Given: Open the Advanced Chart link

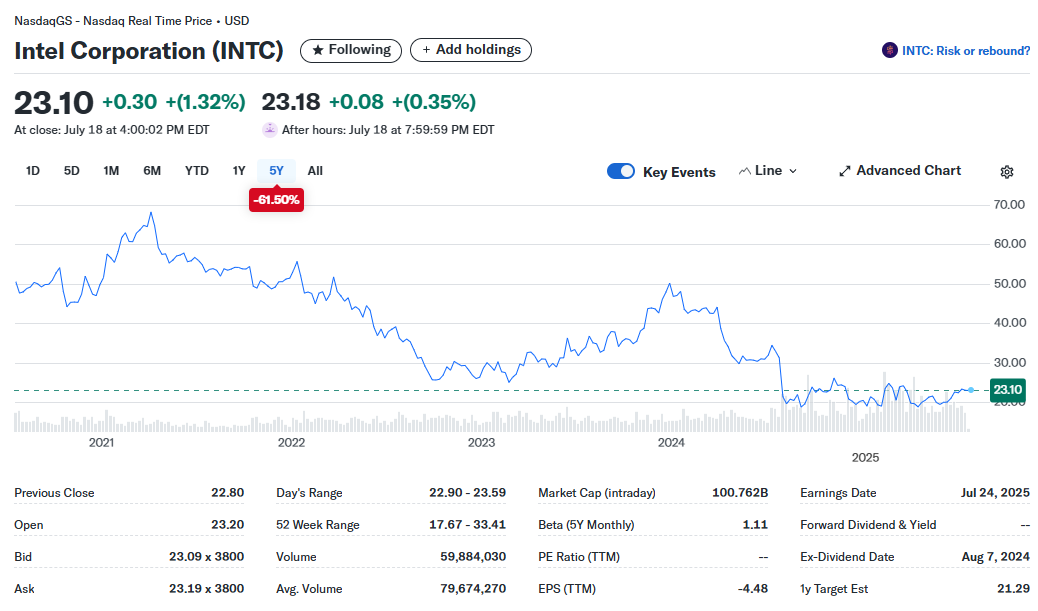Looking at the screenshot, I should [x=900, y=171].
